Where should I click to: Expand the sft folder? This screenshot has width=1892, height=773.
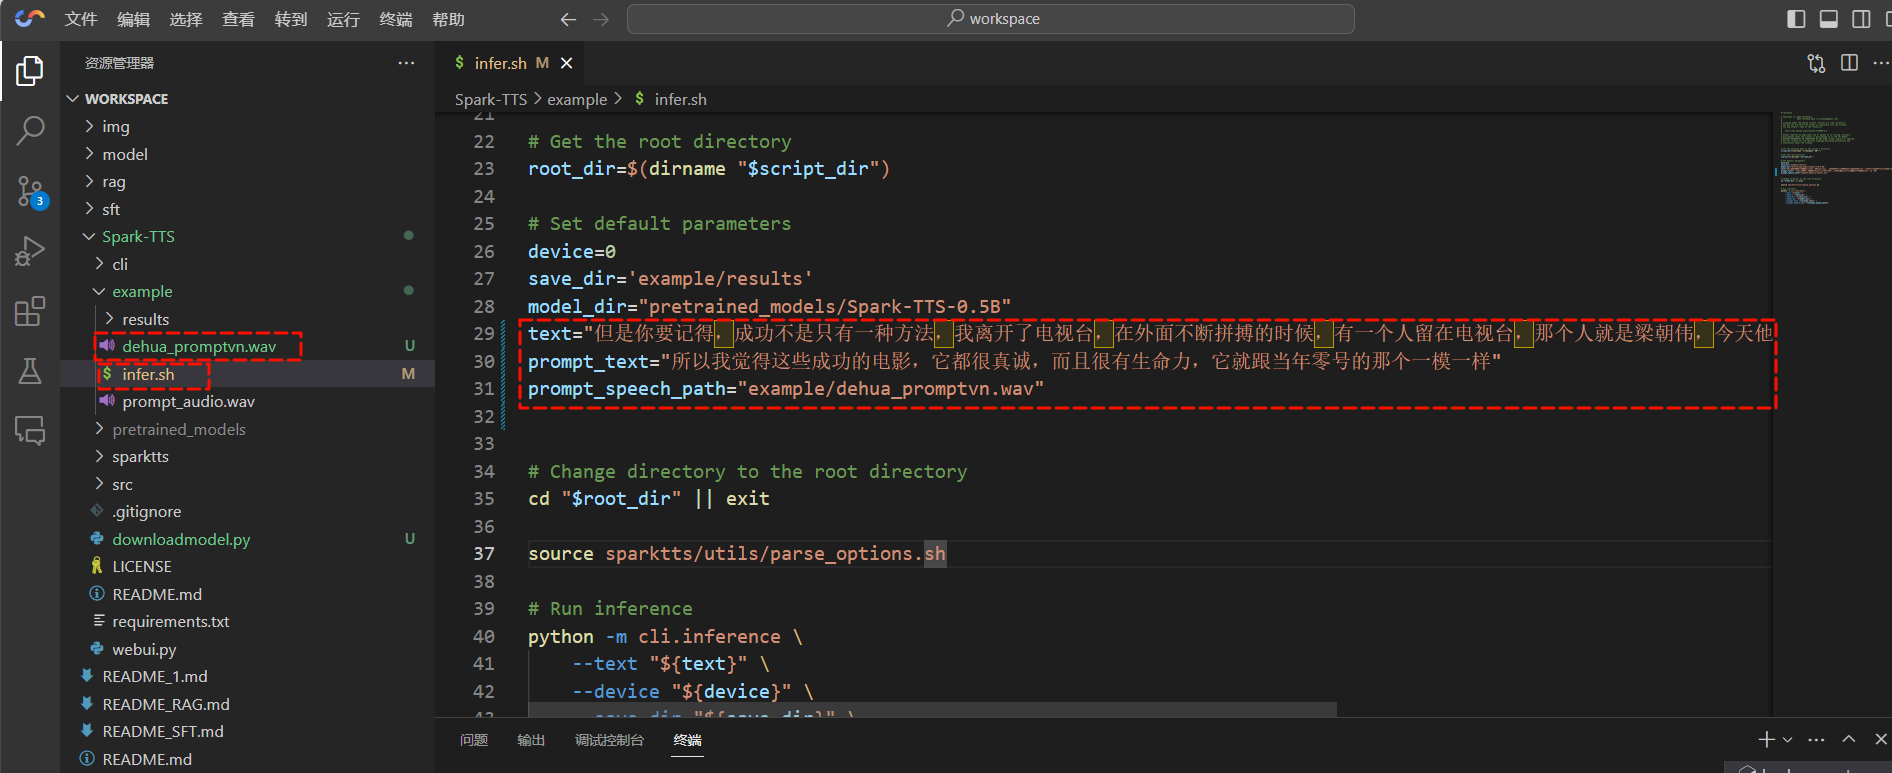tap(247, 209)
